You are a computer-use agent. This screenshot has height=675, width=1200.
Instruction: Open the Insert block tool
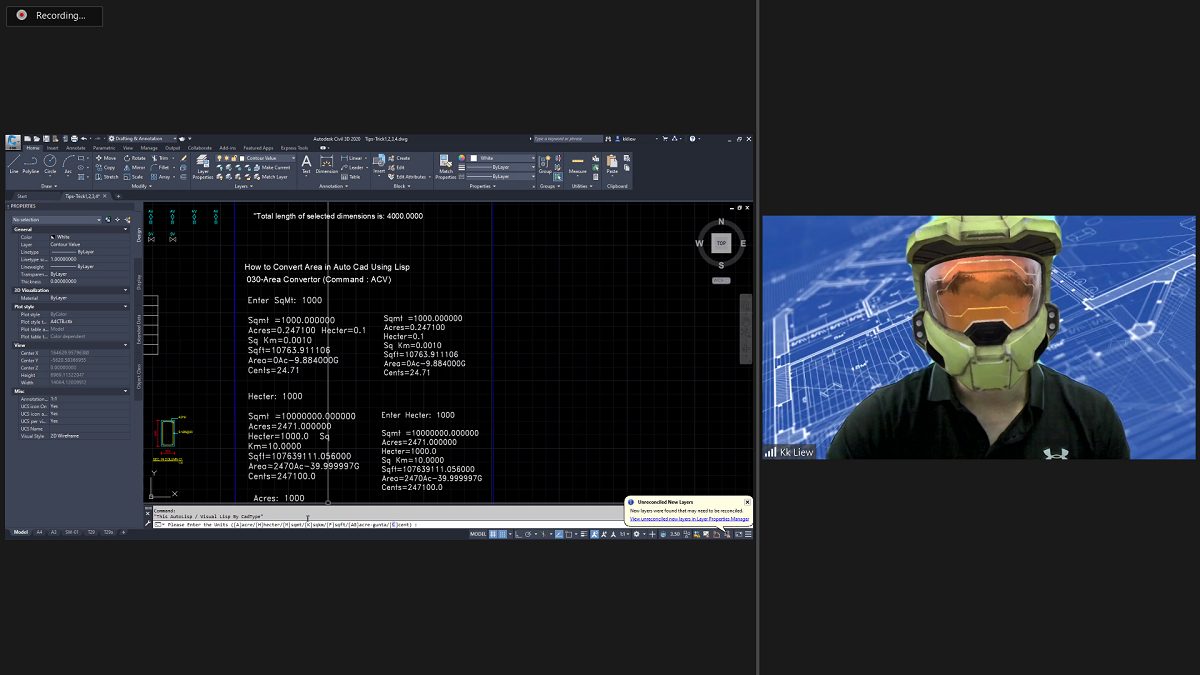coord(379,164)
